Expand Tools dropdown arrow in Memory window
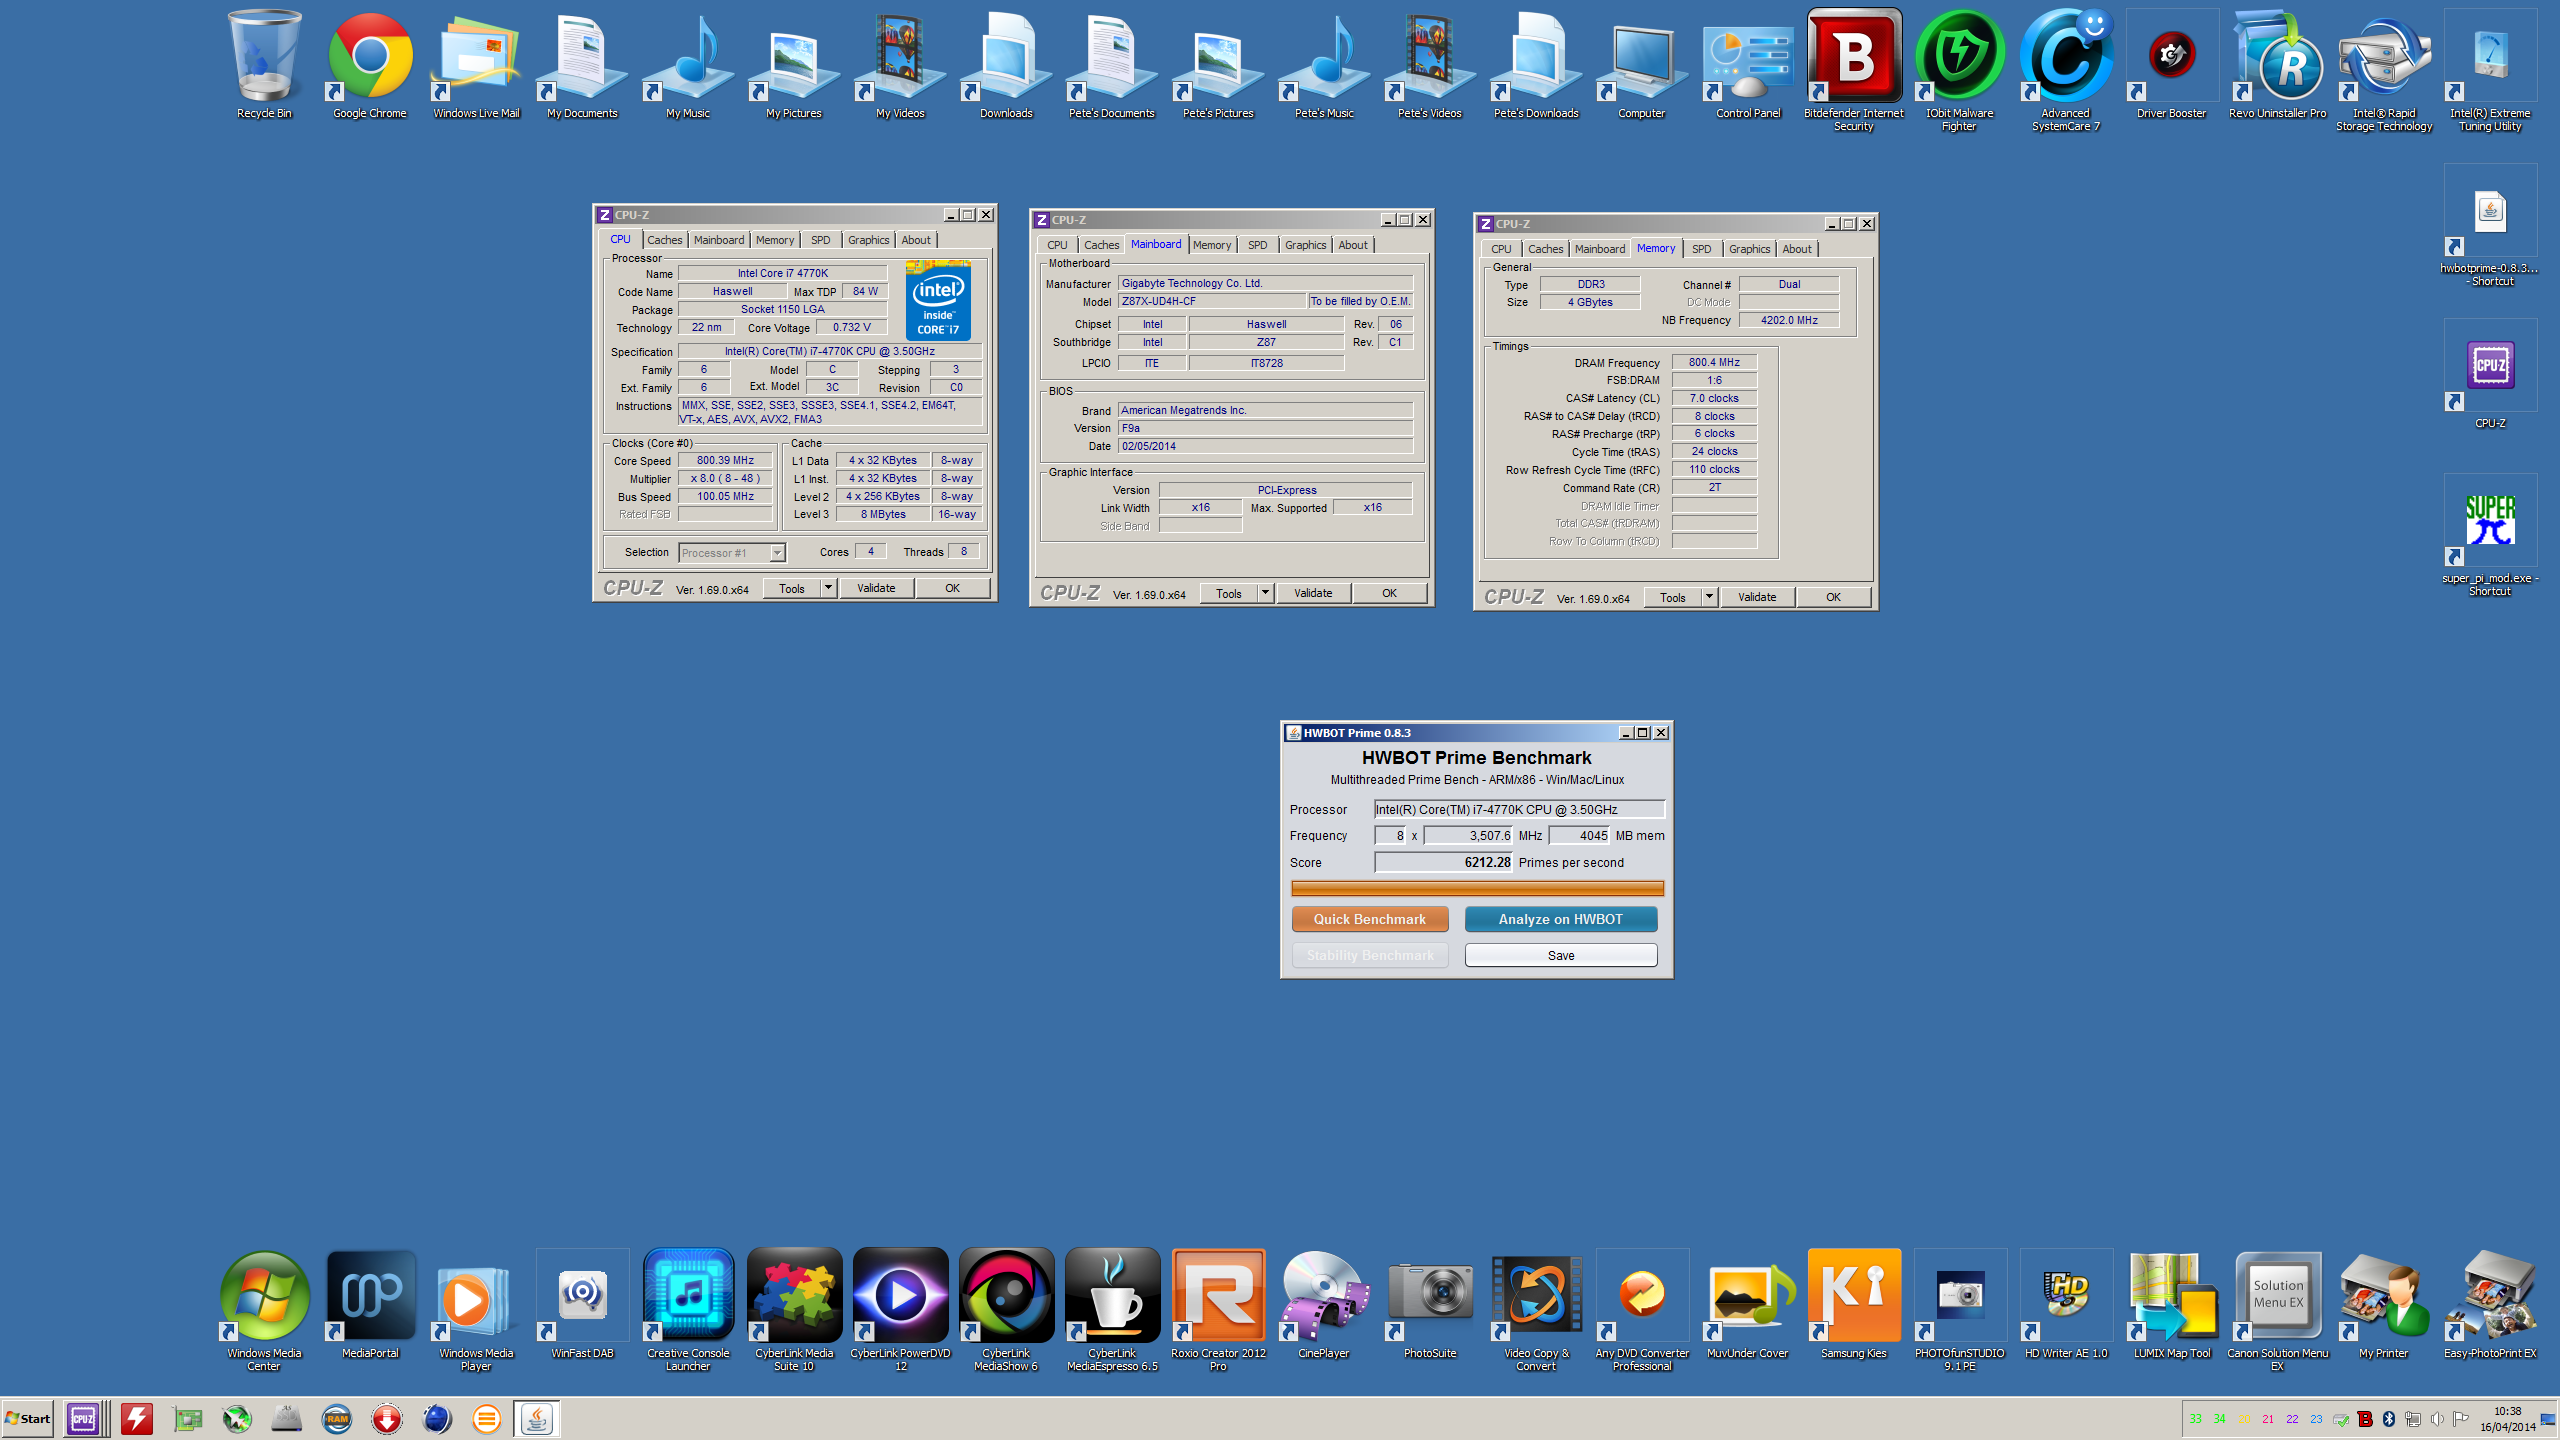The image size is (2560, 1440). tap(1709, 597)
